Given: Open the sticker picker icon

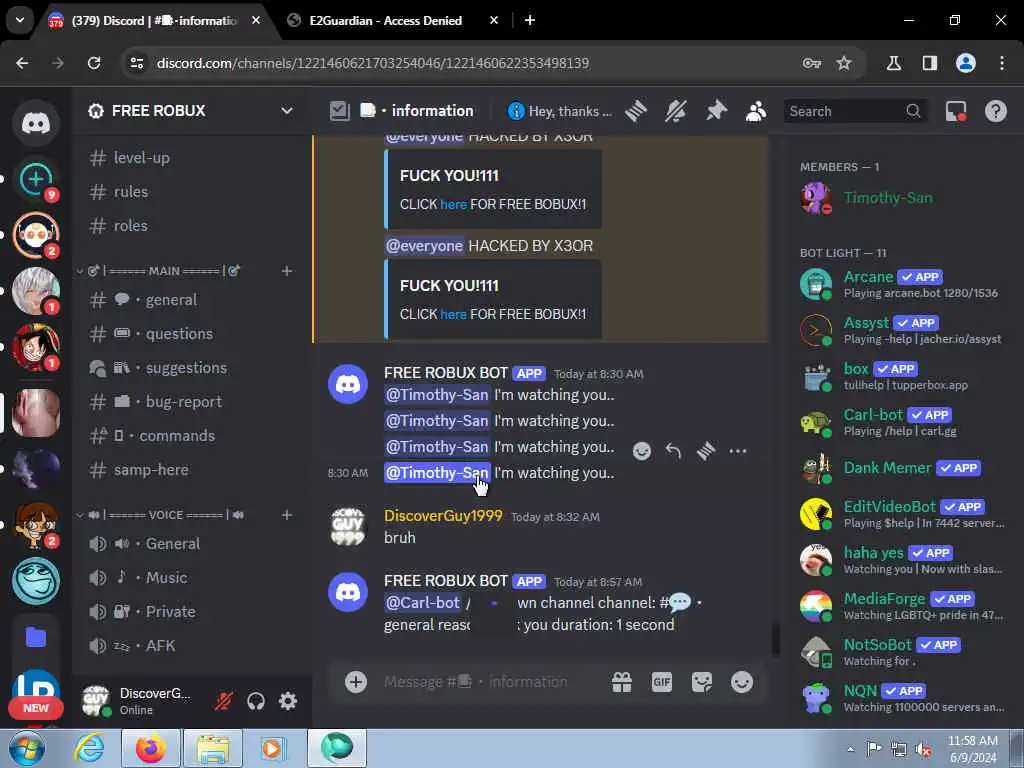Looking at the screenshot, I should (702, 682).
